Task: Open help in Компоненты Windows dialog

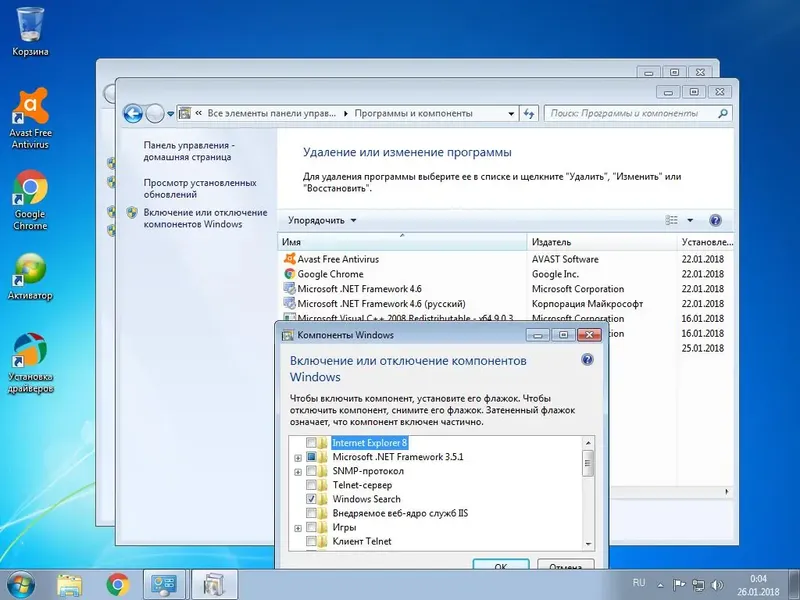Action: 587,360
